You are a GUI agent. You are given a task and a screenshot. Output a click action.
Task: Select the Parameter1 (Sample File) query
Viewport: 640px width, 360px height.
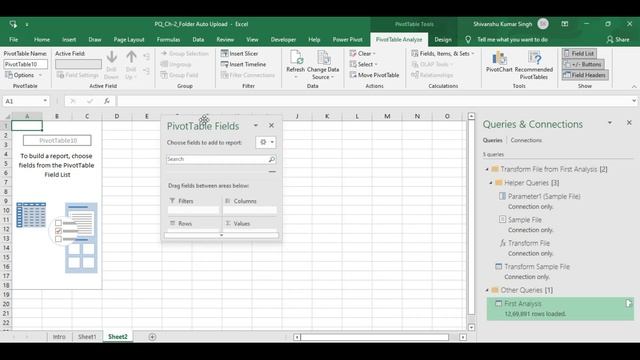544,196
